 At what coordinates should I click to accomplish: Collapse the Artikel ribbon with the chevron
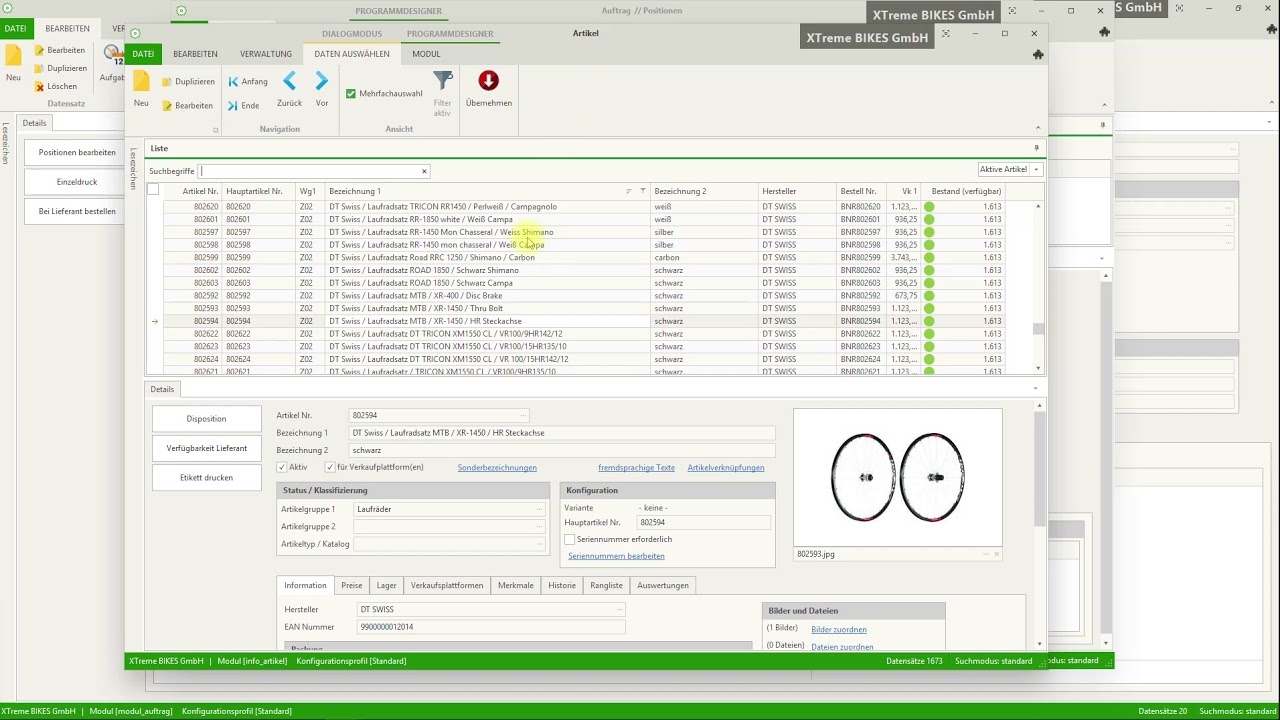tap(1037, 128)
